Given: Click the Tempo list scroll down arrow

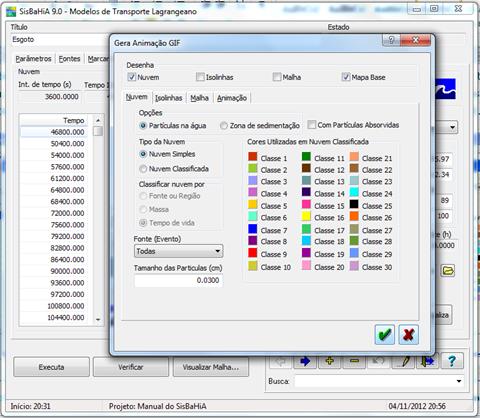Looking at the screenshot, I should [x=98, y=319].
